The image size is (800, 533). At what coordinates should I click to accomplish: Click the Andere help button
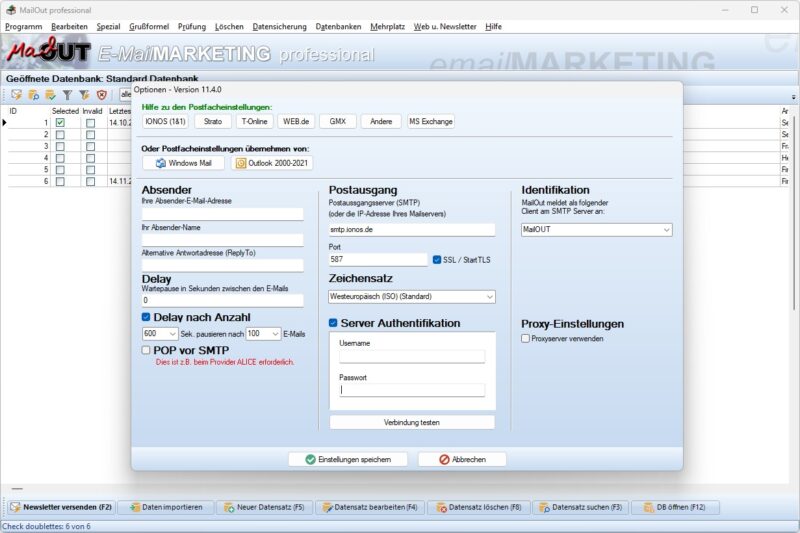381,121
